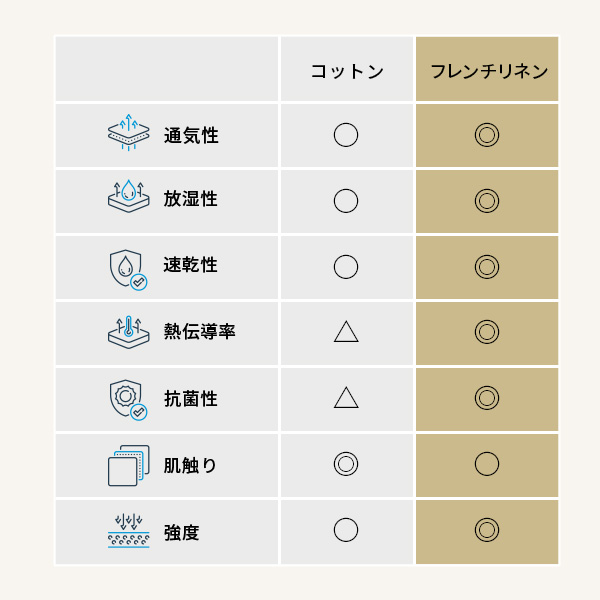Viewport: 600px width, 600px height.
Task: Click the 速乾性 quick-dry shield icon
Action: [x=128, y=267]
